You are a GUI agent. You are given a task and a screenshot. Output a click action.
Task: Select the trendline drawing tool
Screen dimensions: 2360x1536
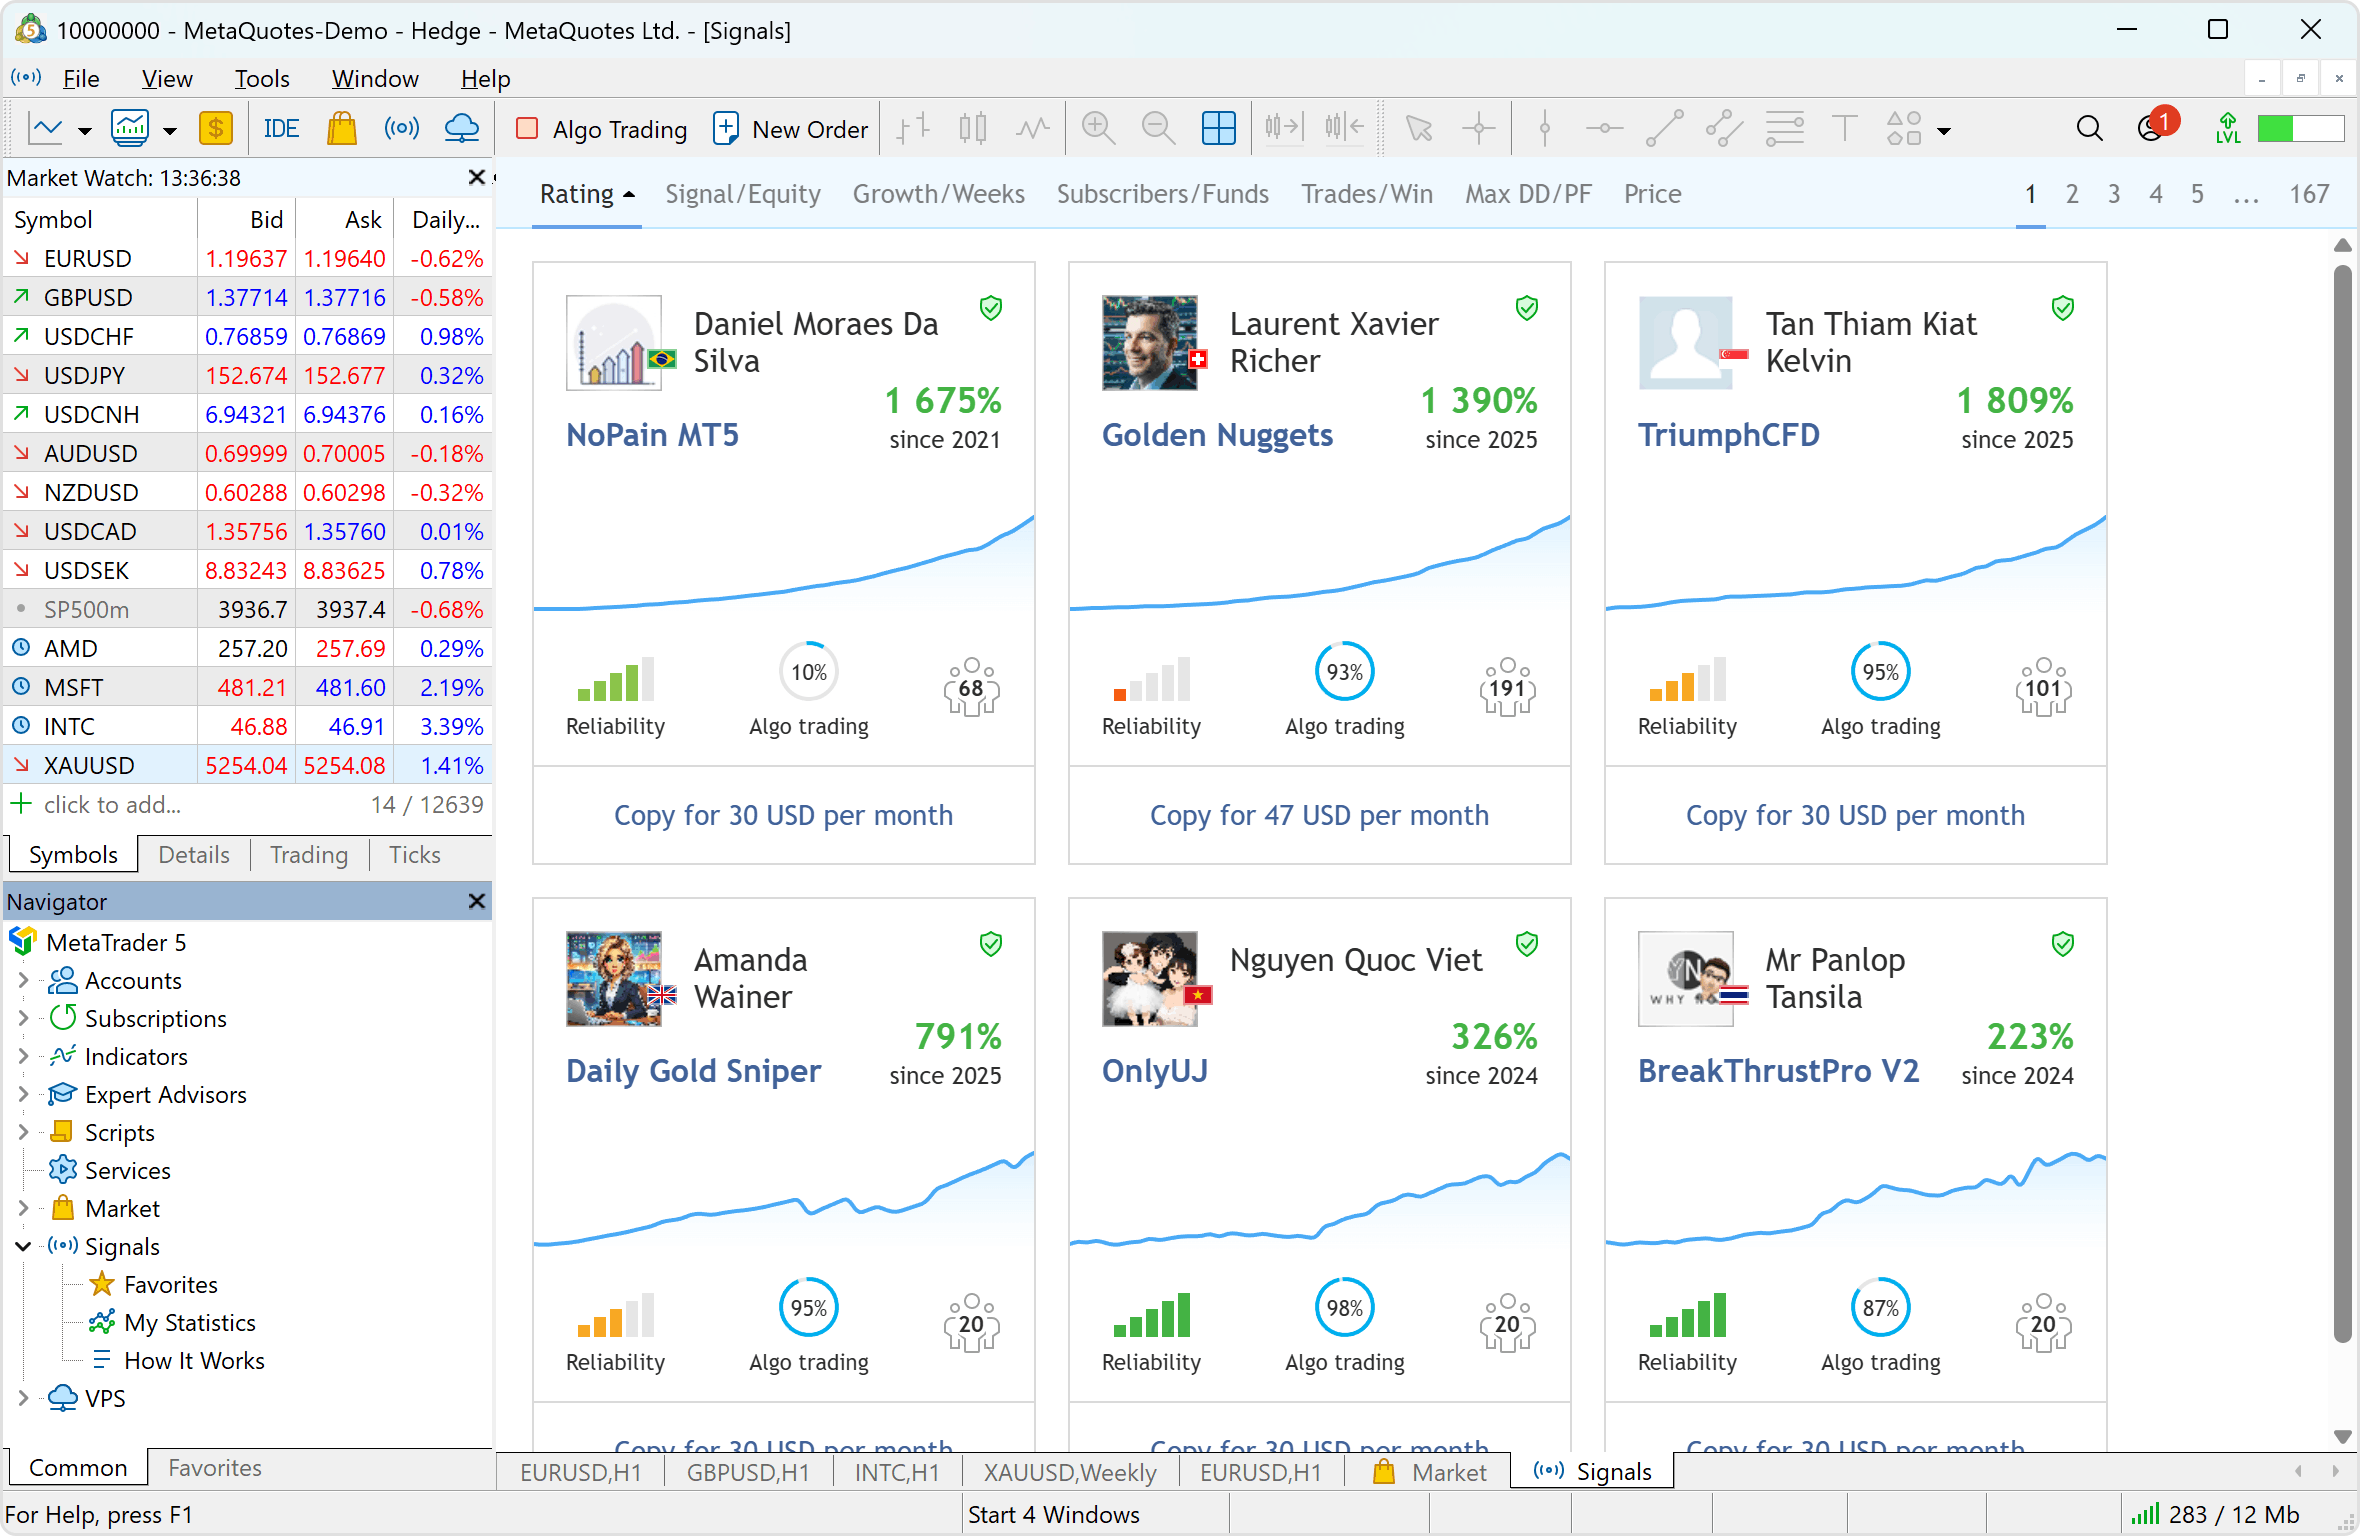[1665, 129]
